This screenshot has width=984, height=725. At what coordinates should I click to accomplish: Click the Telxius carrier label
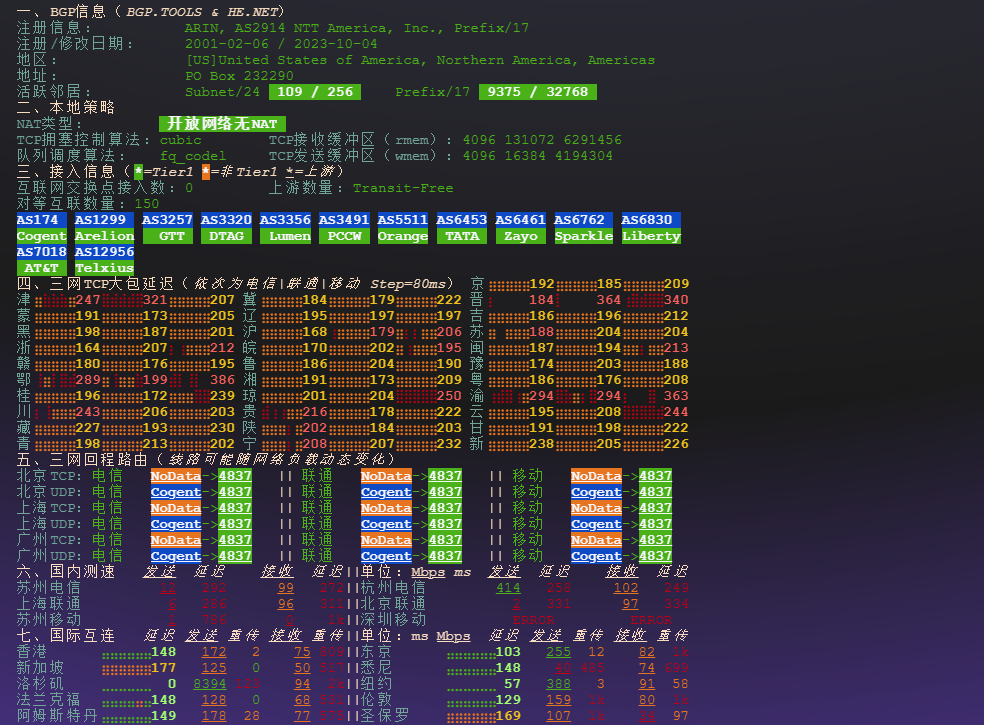coord(104,268)
